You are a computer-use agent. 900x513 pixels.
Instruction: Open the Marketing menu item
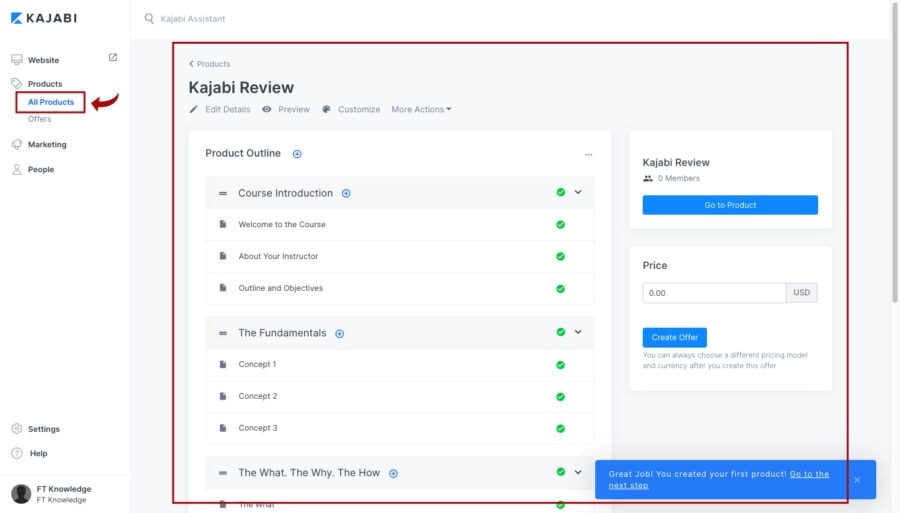[47, 145]
